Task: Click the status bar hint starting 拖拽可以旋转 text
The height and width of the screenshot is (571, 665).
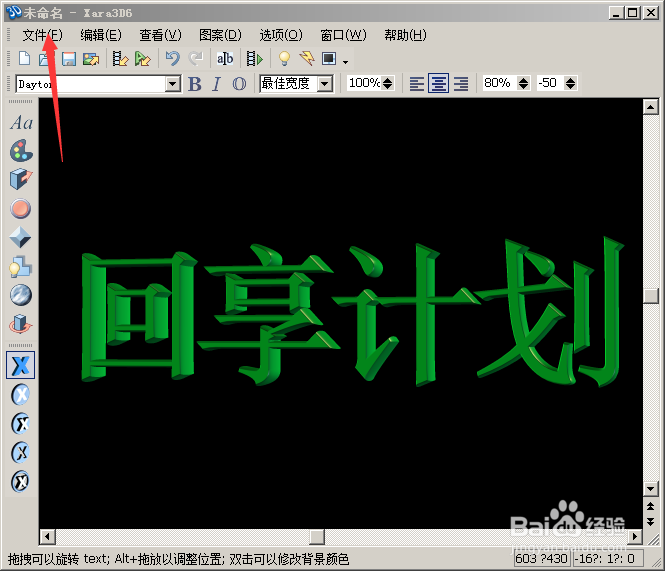Action: click(x=179, y=559)
